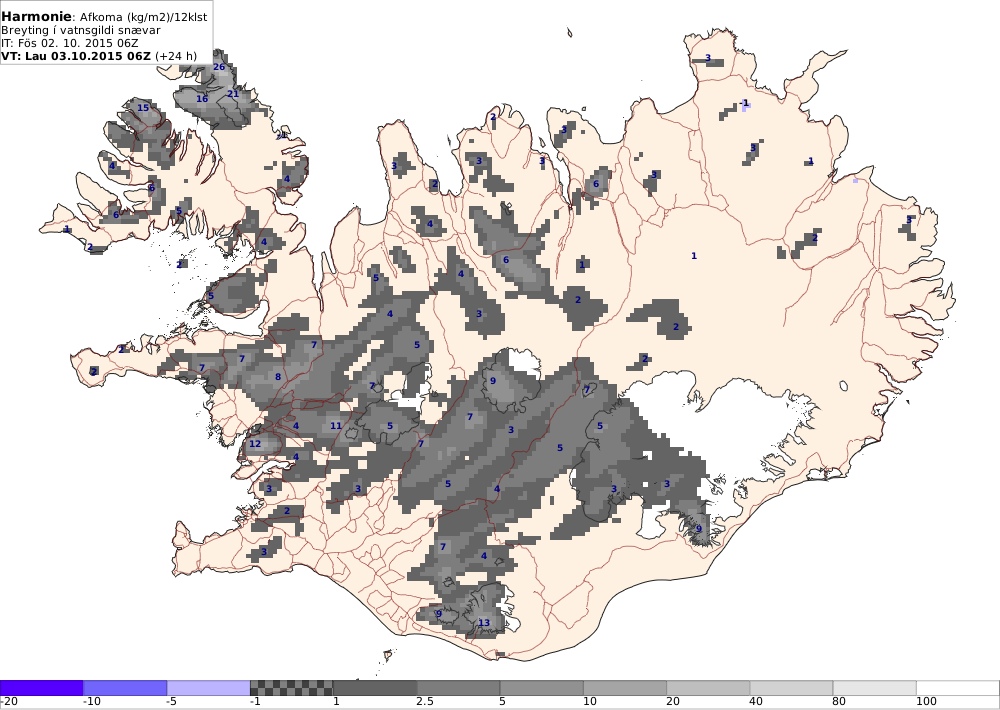This screenshot has height=710, width=1000.
Task: Click the map value 26 in the Westfjords
Action: click(x=219, y=67)
